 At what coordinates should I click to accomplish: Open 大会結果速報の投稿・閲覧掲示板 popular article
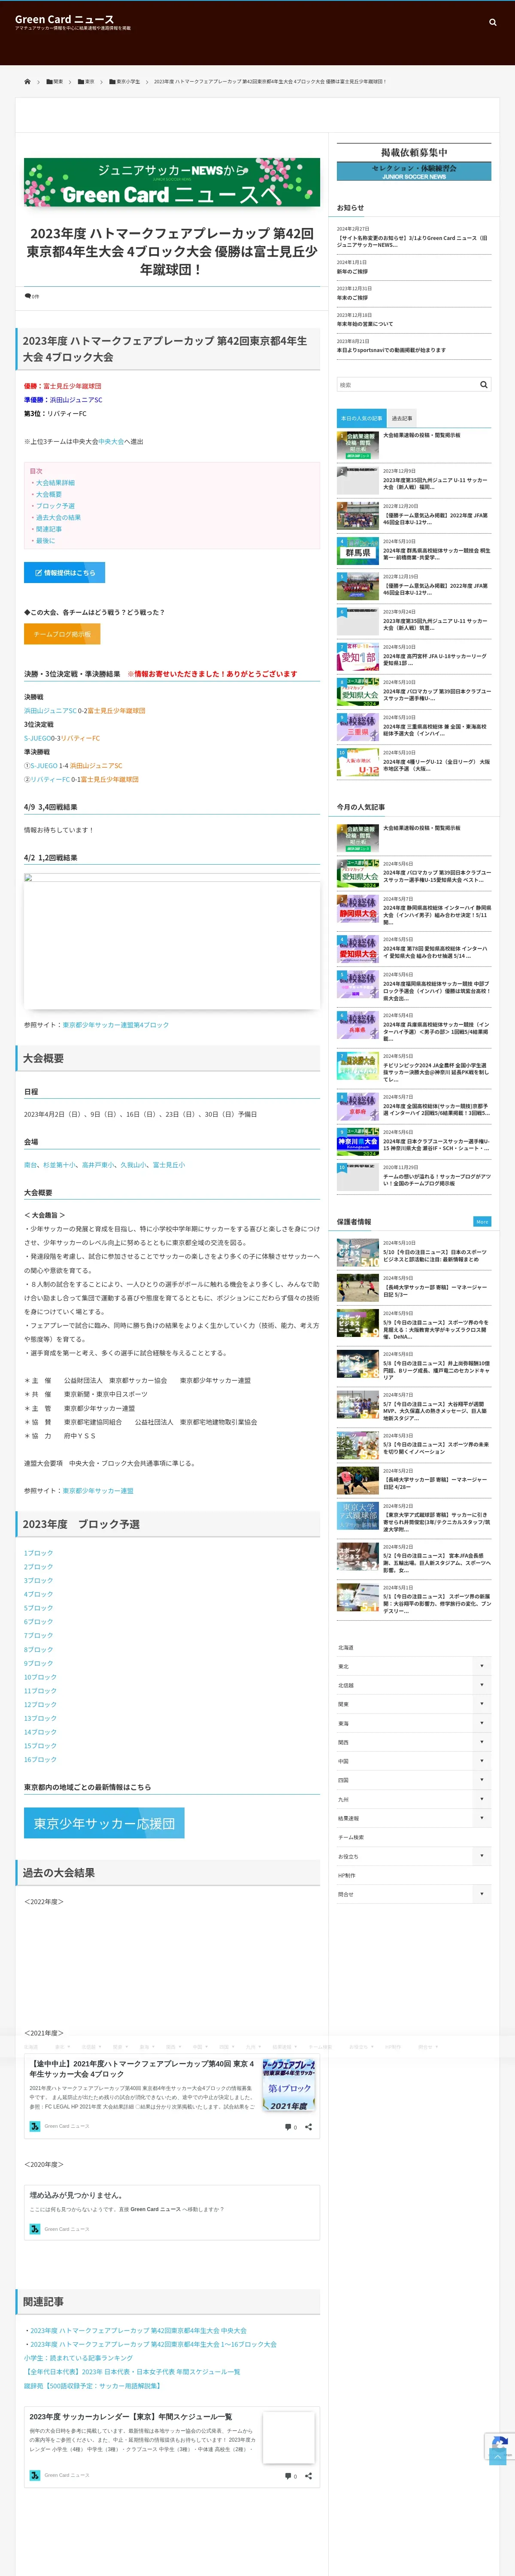coord(422,435)
